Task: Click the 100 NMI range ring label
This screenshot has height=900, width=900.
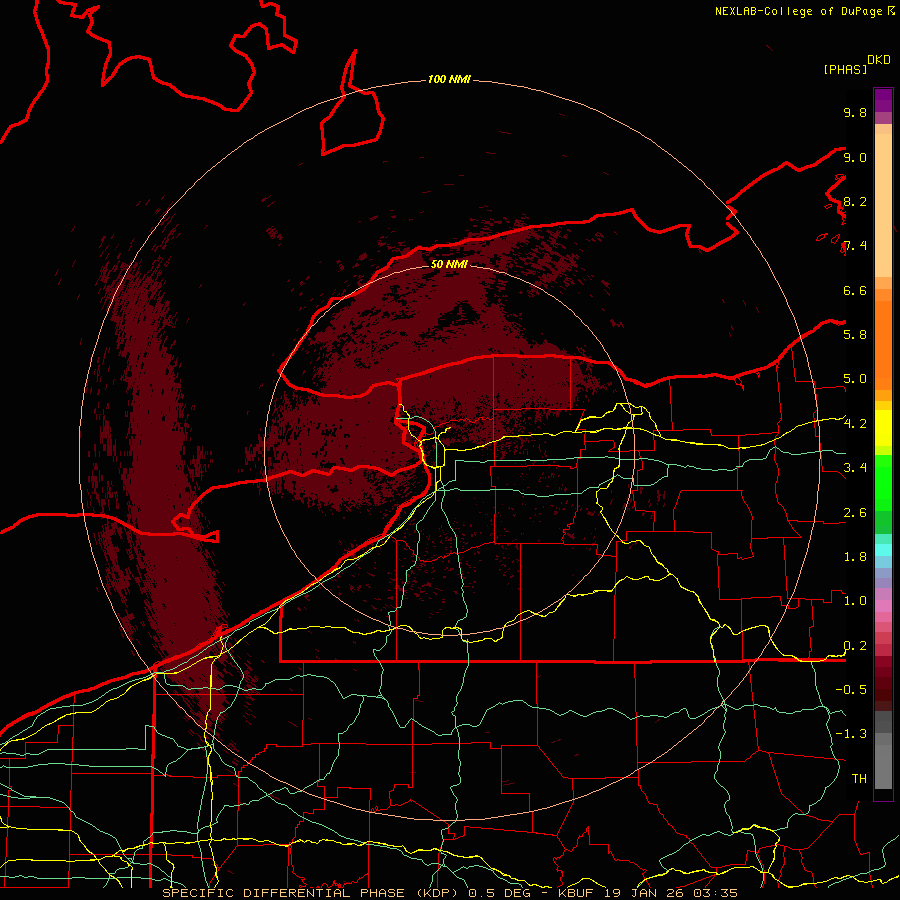Action: (449, 79)
